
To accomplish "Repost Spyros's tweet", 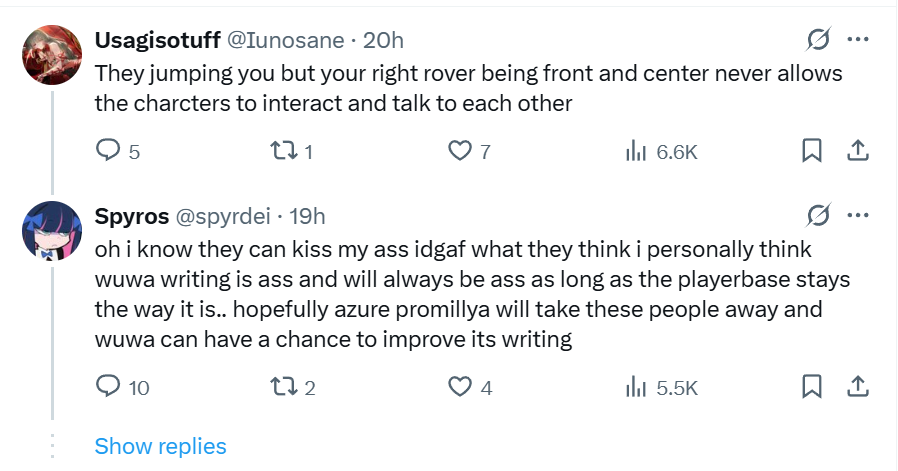I will [x=283, y=386].
